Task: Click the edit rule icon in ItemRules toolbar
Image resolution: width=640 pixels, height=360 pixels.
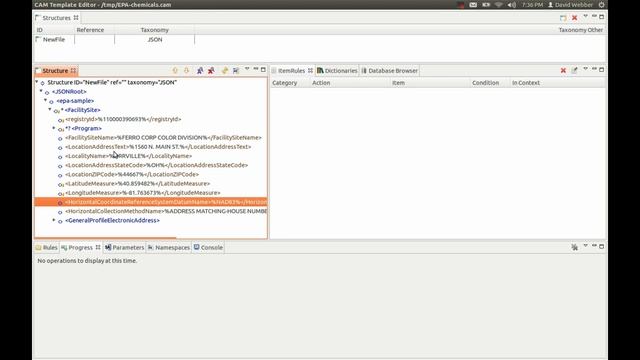Action: pyautogui.click(x=574, y=70)
